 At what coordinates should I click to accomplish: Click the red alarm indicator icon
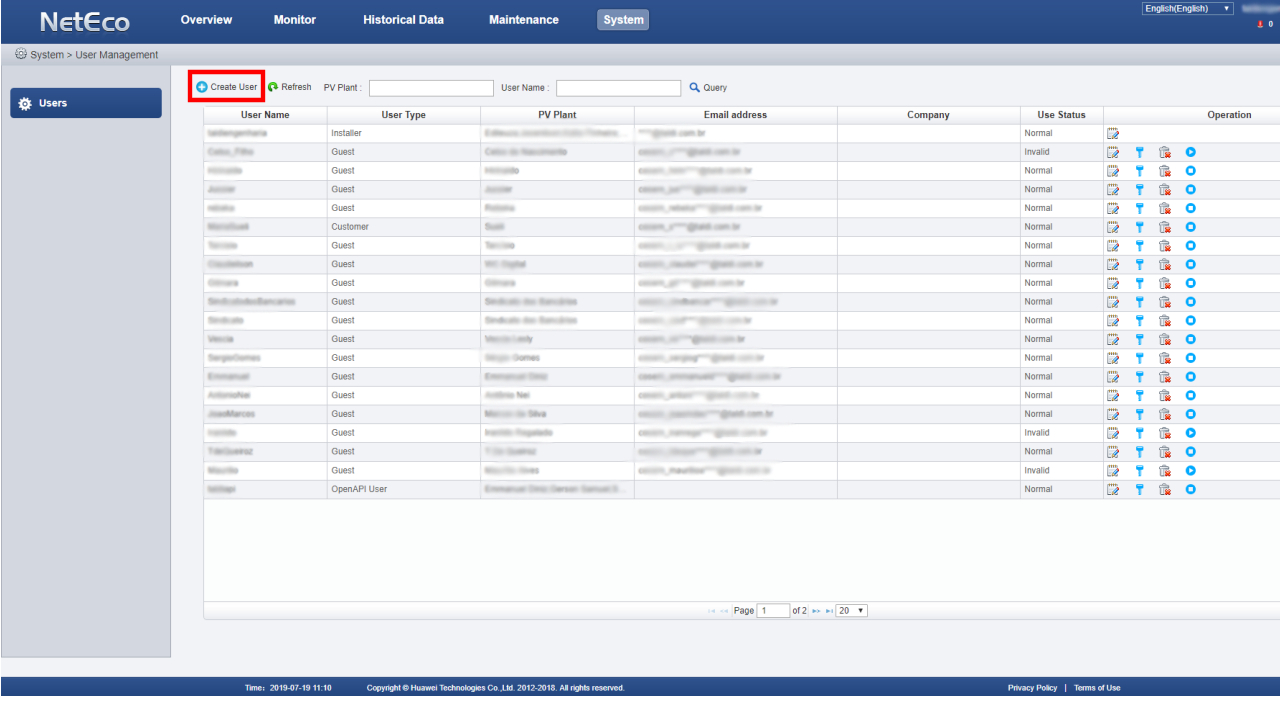[1259, 24]
